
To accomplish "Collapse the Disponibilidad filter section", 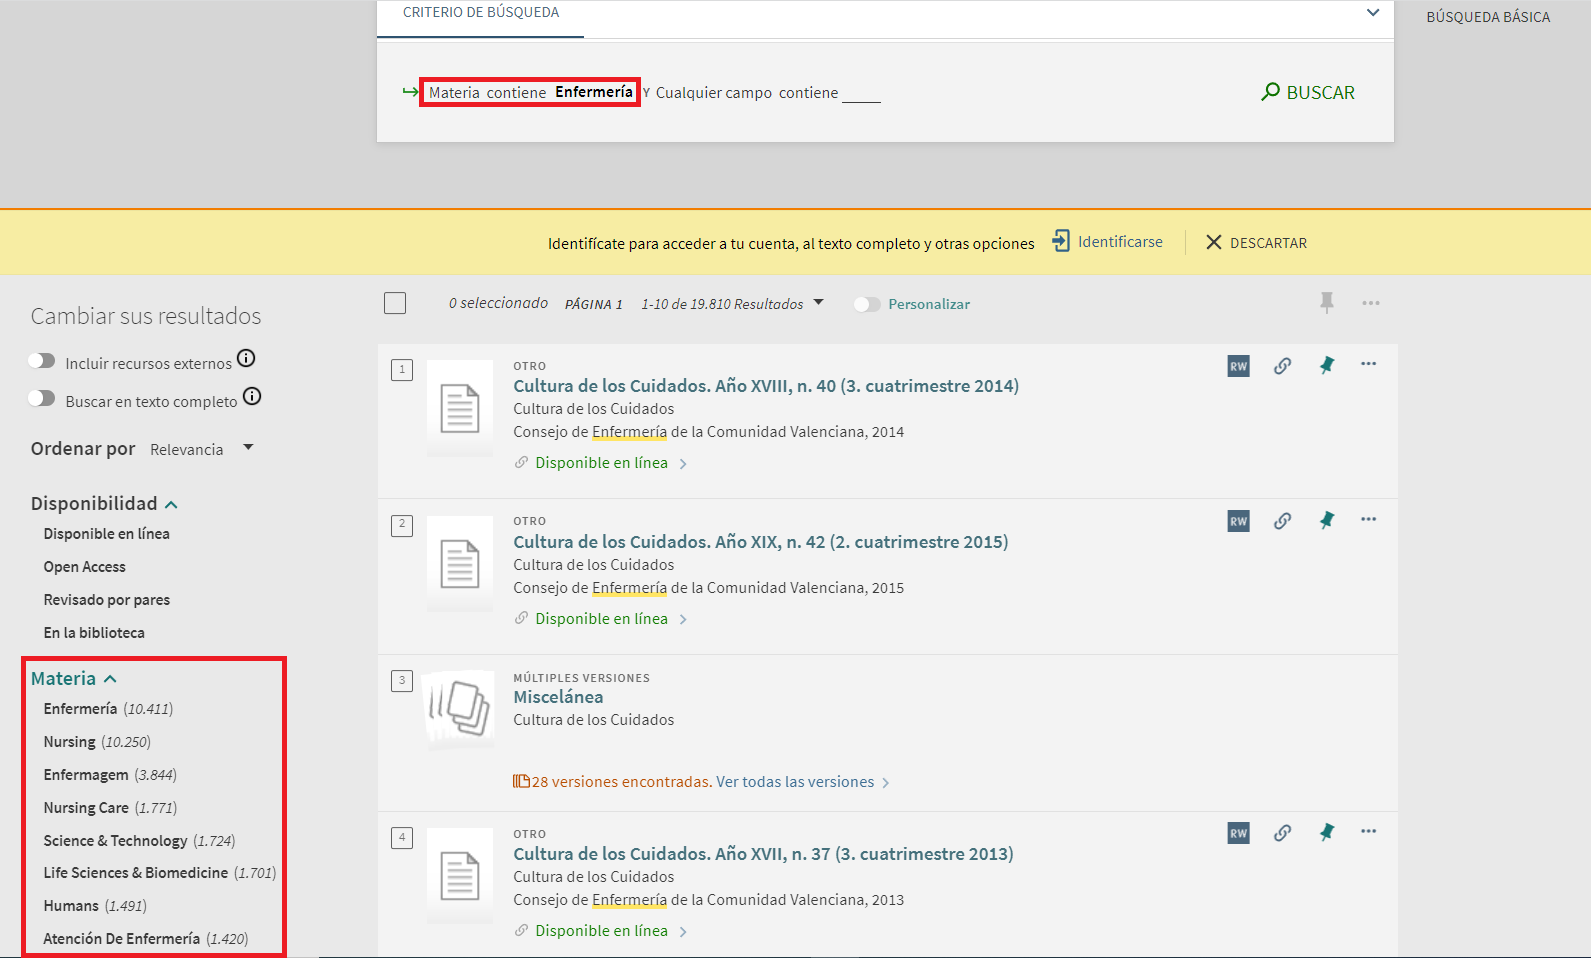I will coord(171,505).
